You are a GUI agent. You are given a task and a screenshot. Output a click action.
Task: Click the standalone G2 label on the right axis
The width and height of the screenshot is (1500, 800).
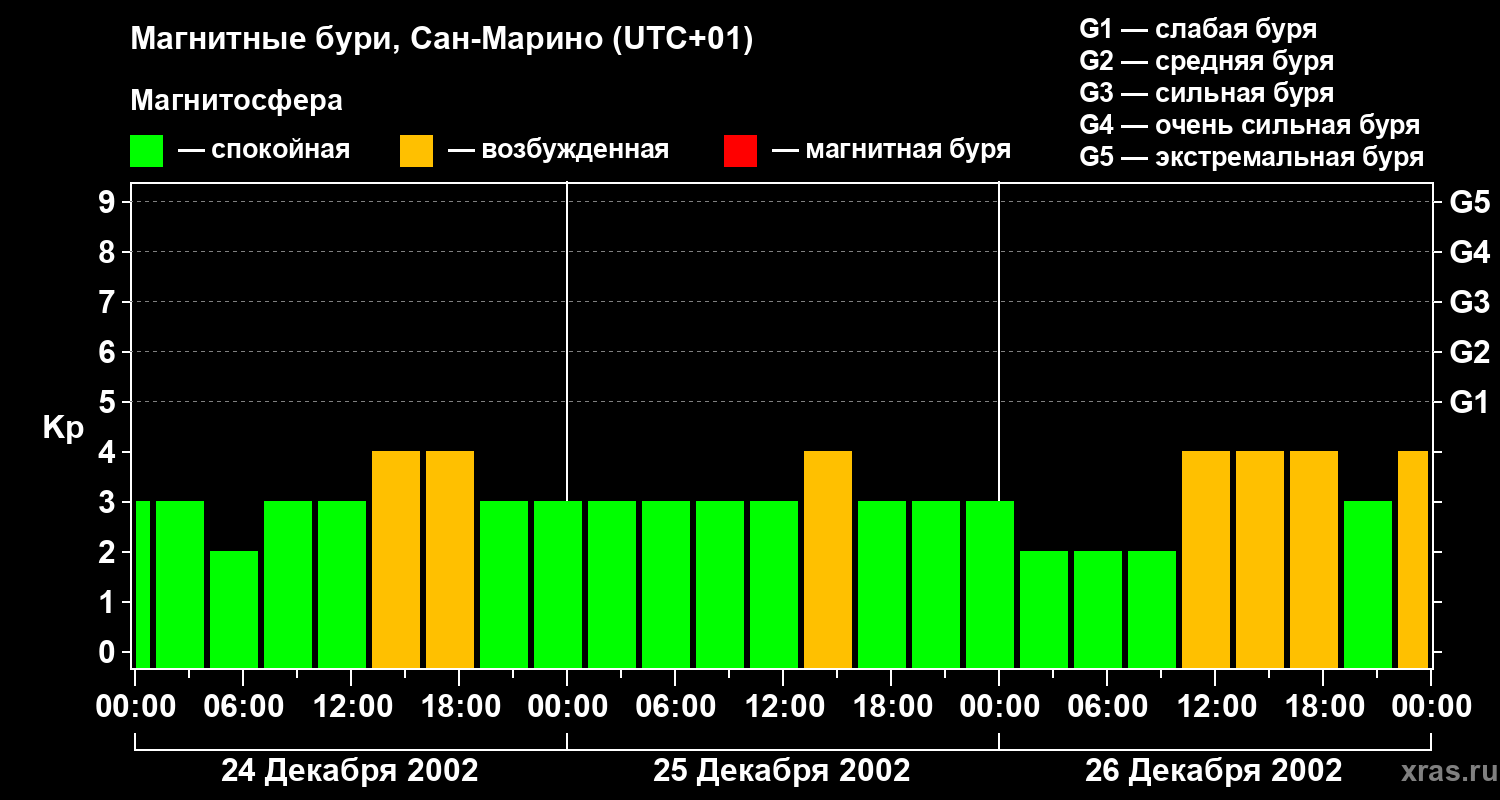pyautogui.click(x=1470, y=352)
